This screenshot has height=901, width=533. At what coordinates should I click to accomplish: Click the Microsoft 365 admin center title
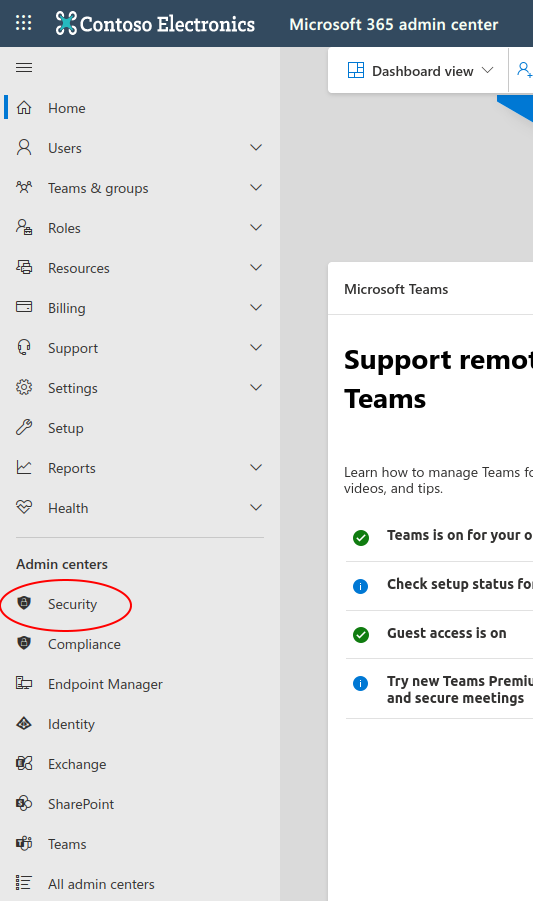point(393,24)
